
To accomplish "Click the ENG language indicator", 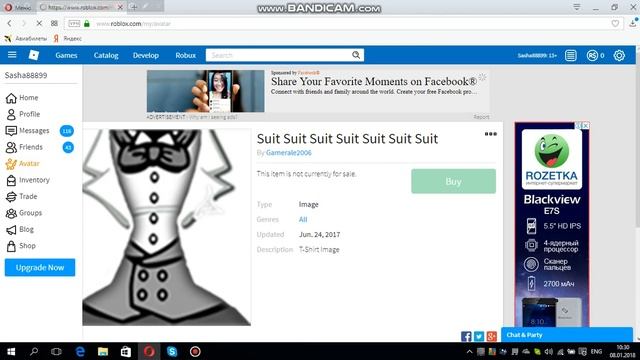I will [x=596, y=351].
